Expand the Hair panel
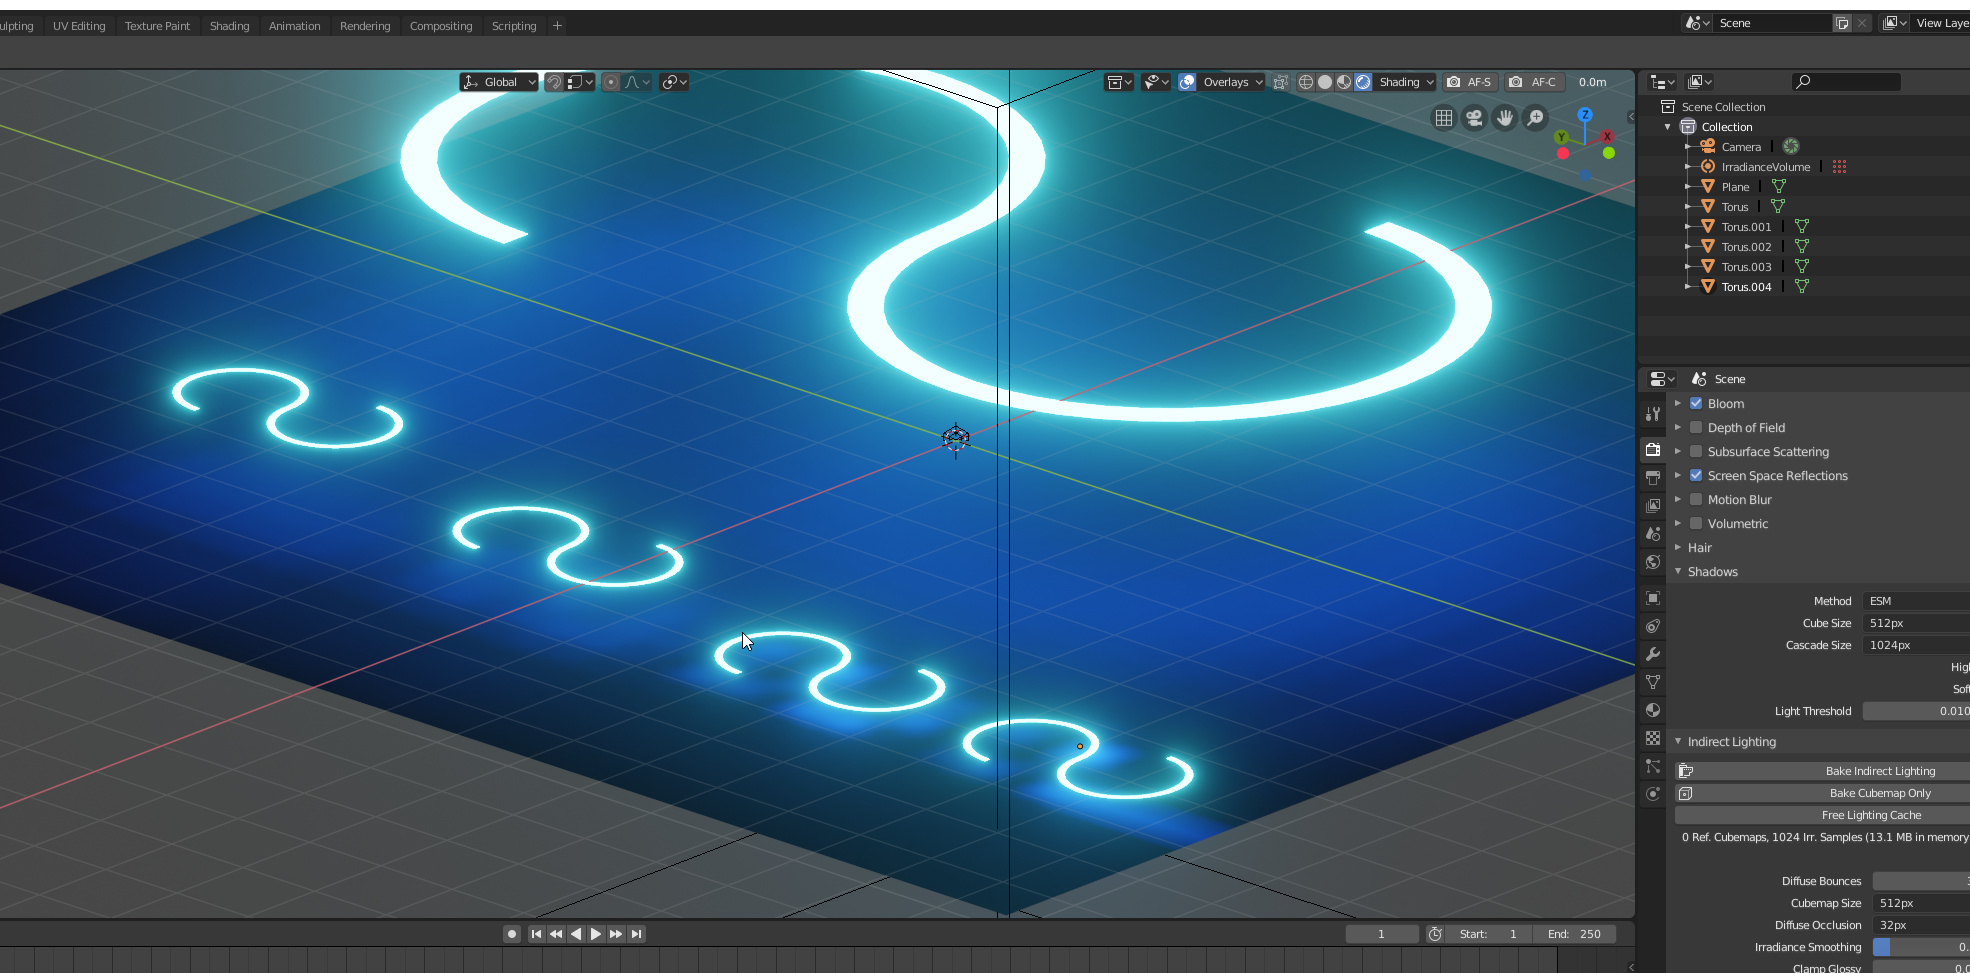1970x973 pixels. 1678,548
